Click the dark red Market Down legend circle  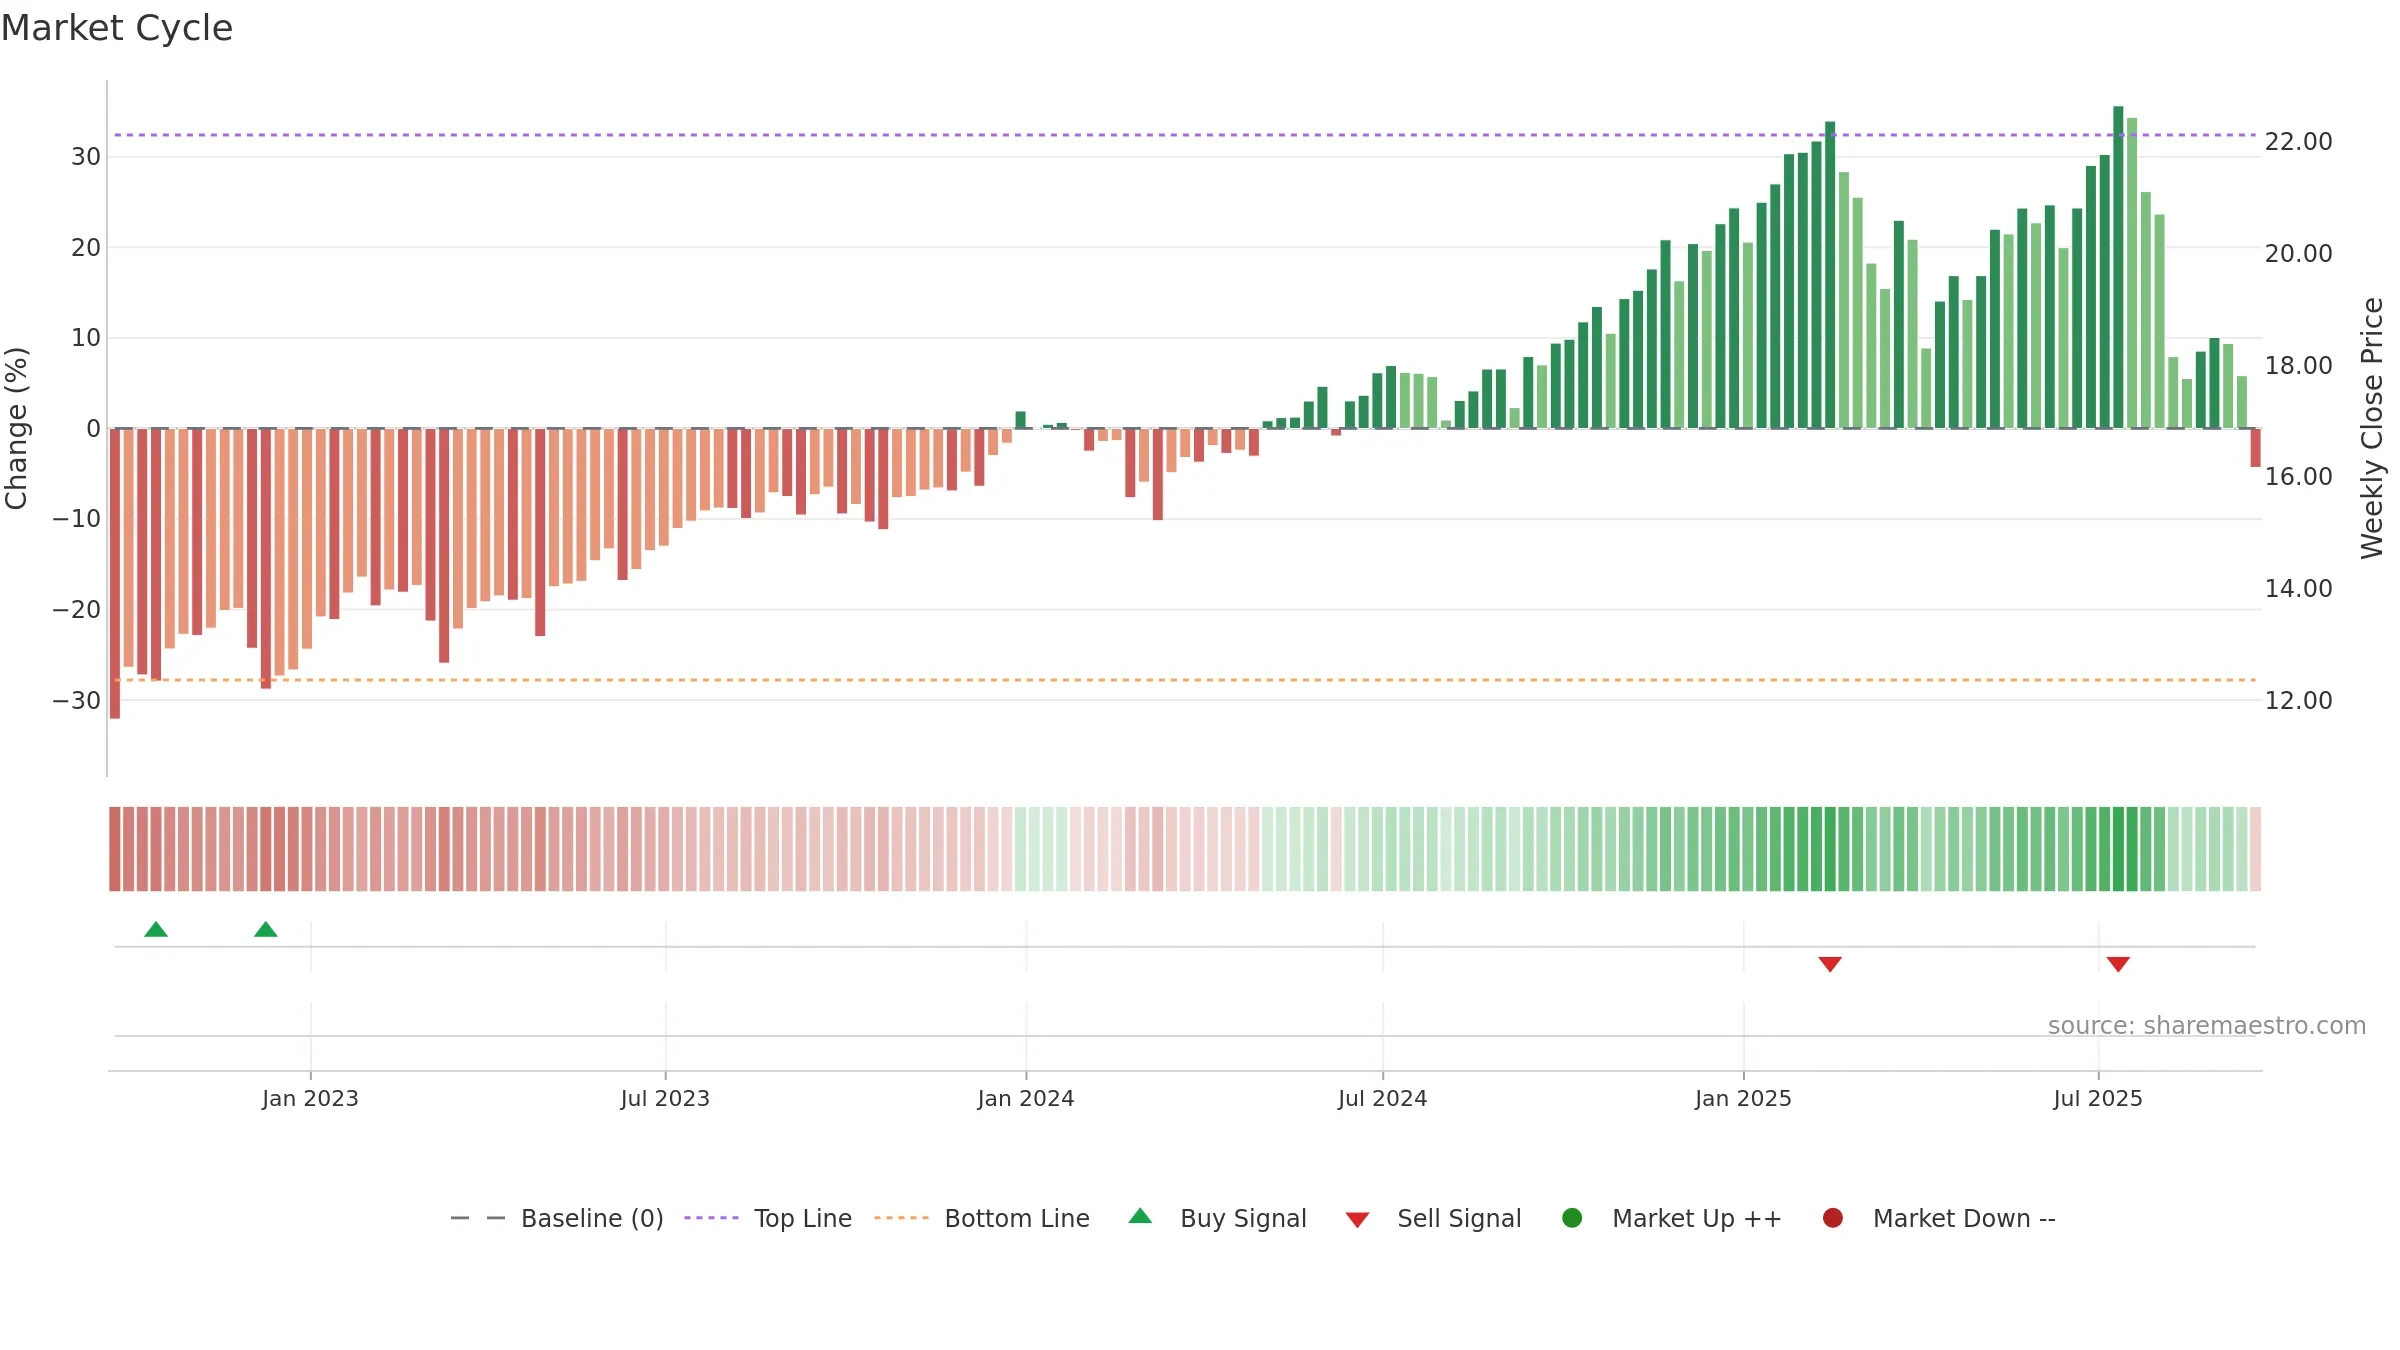click(x=1833, y=1218)
